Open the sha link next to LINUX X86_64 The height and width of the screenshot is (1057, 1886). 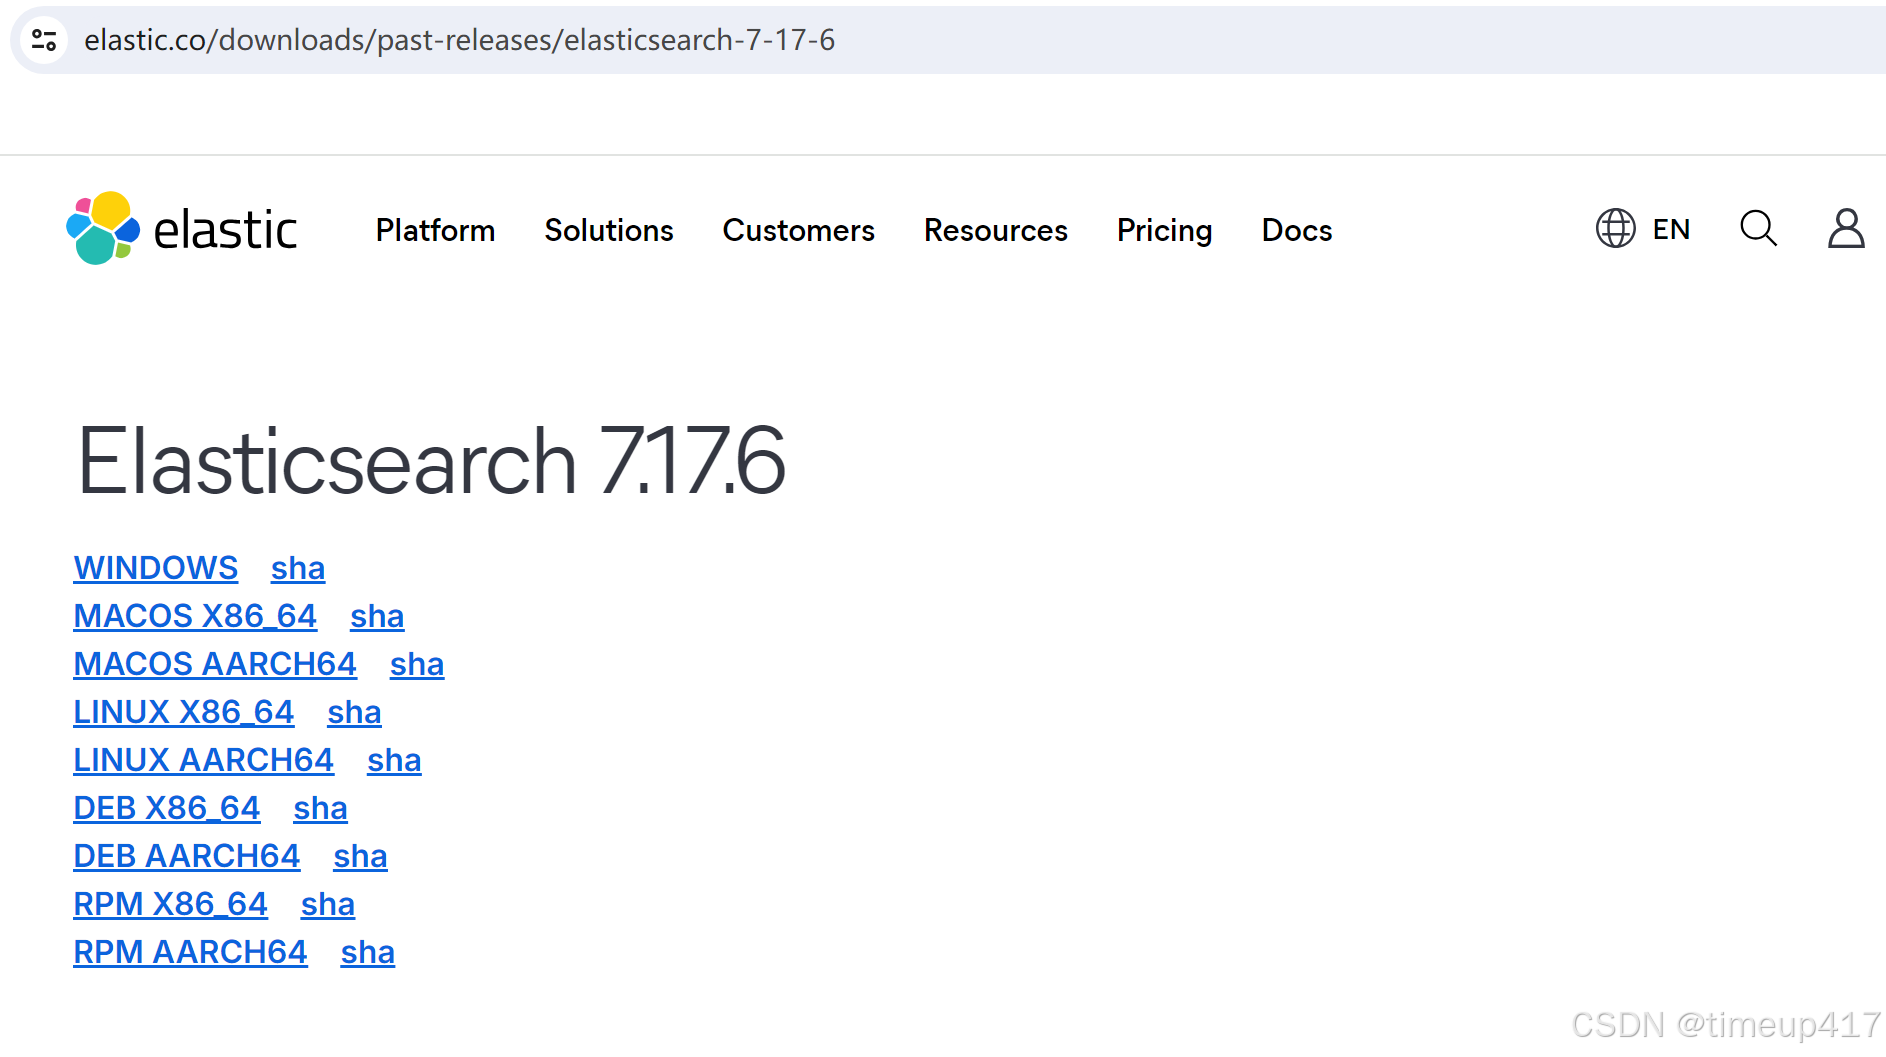[353, 712]
